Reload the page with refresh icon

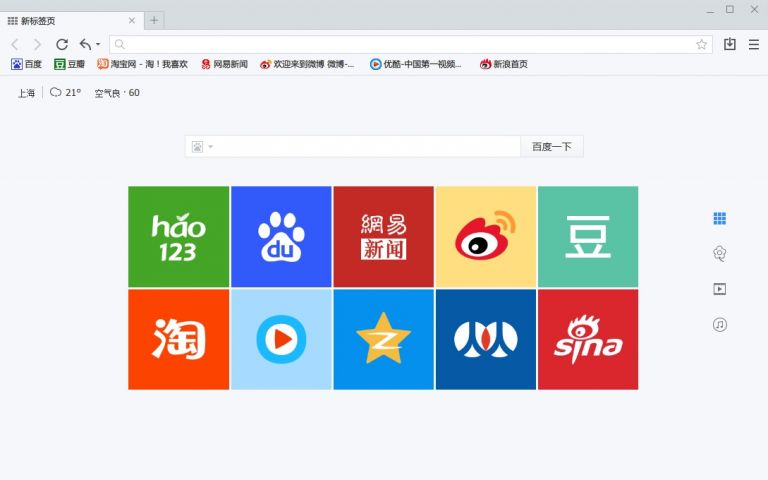(x=62, y=45)
